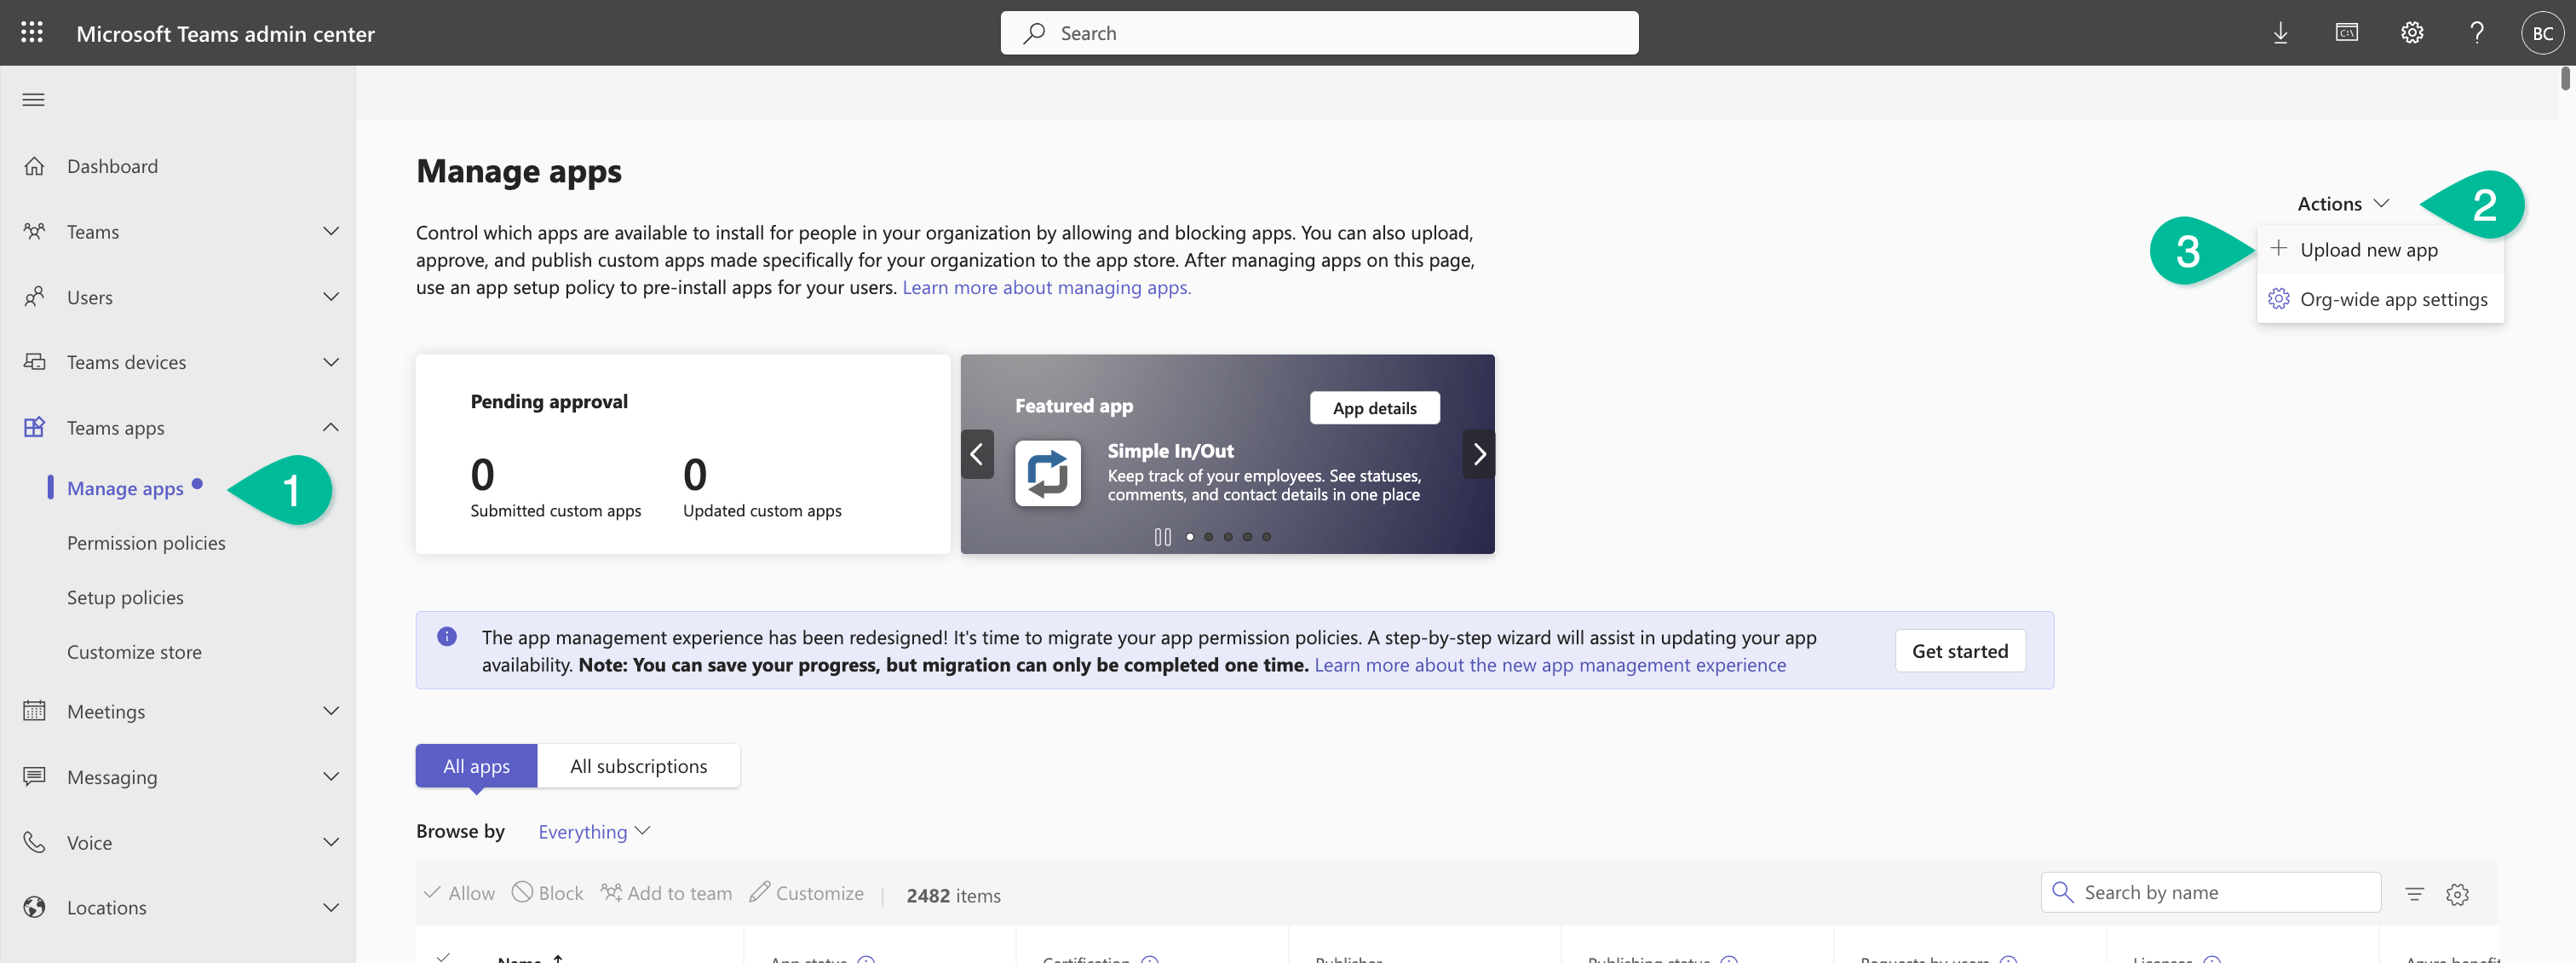Open Manage apps in sidebar
The width and height of the screenshot is (2576, 963).
[125, 488]
